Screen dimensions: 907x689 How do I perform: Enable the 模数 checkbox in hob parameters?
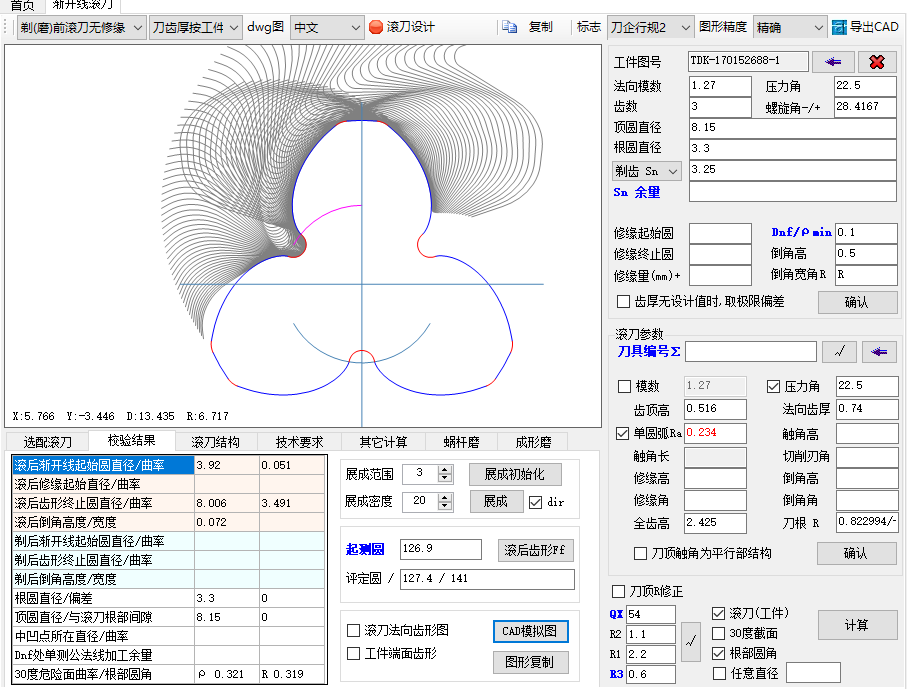[625, 387]
